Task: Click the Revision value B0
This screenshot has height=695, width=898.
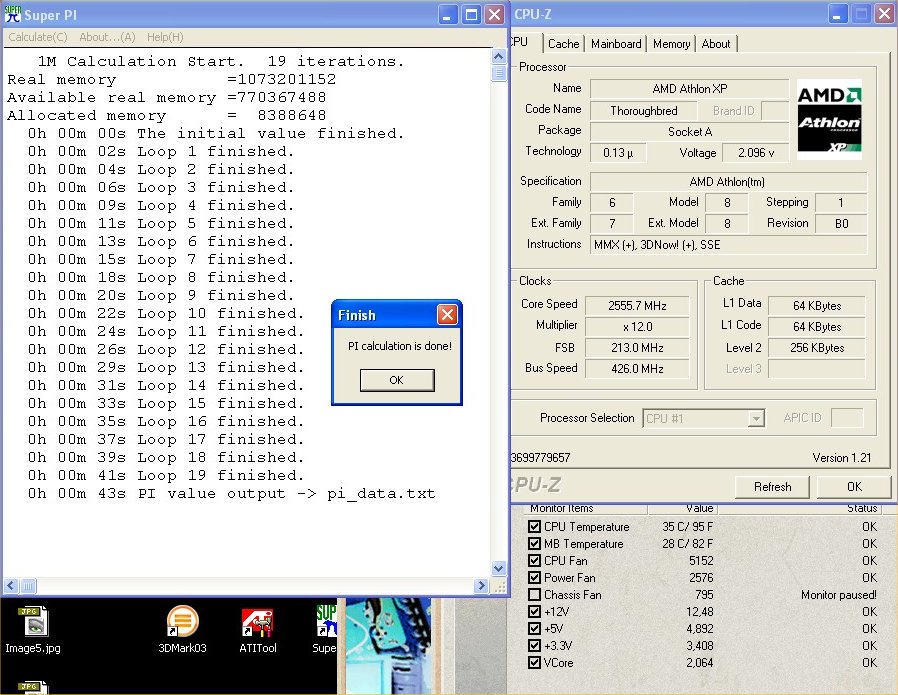Action: [841, 223]
